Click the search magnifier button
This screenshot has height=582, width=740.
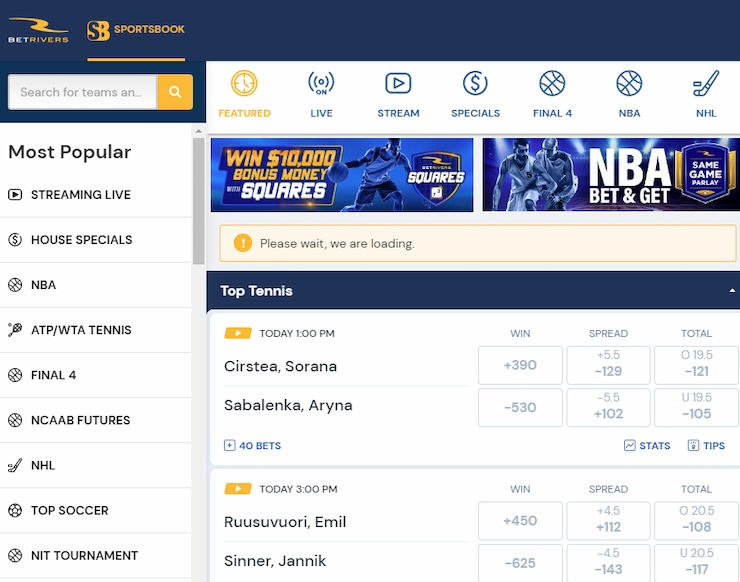pos(175,92)
